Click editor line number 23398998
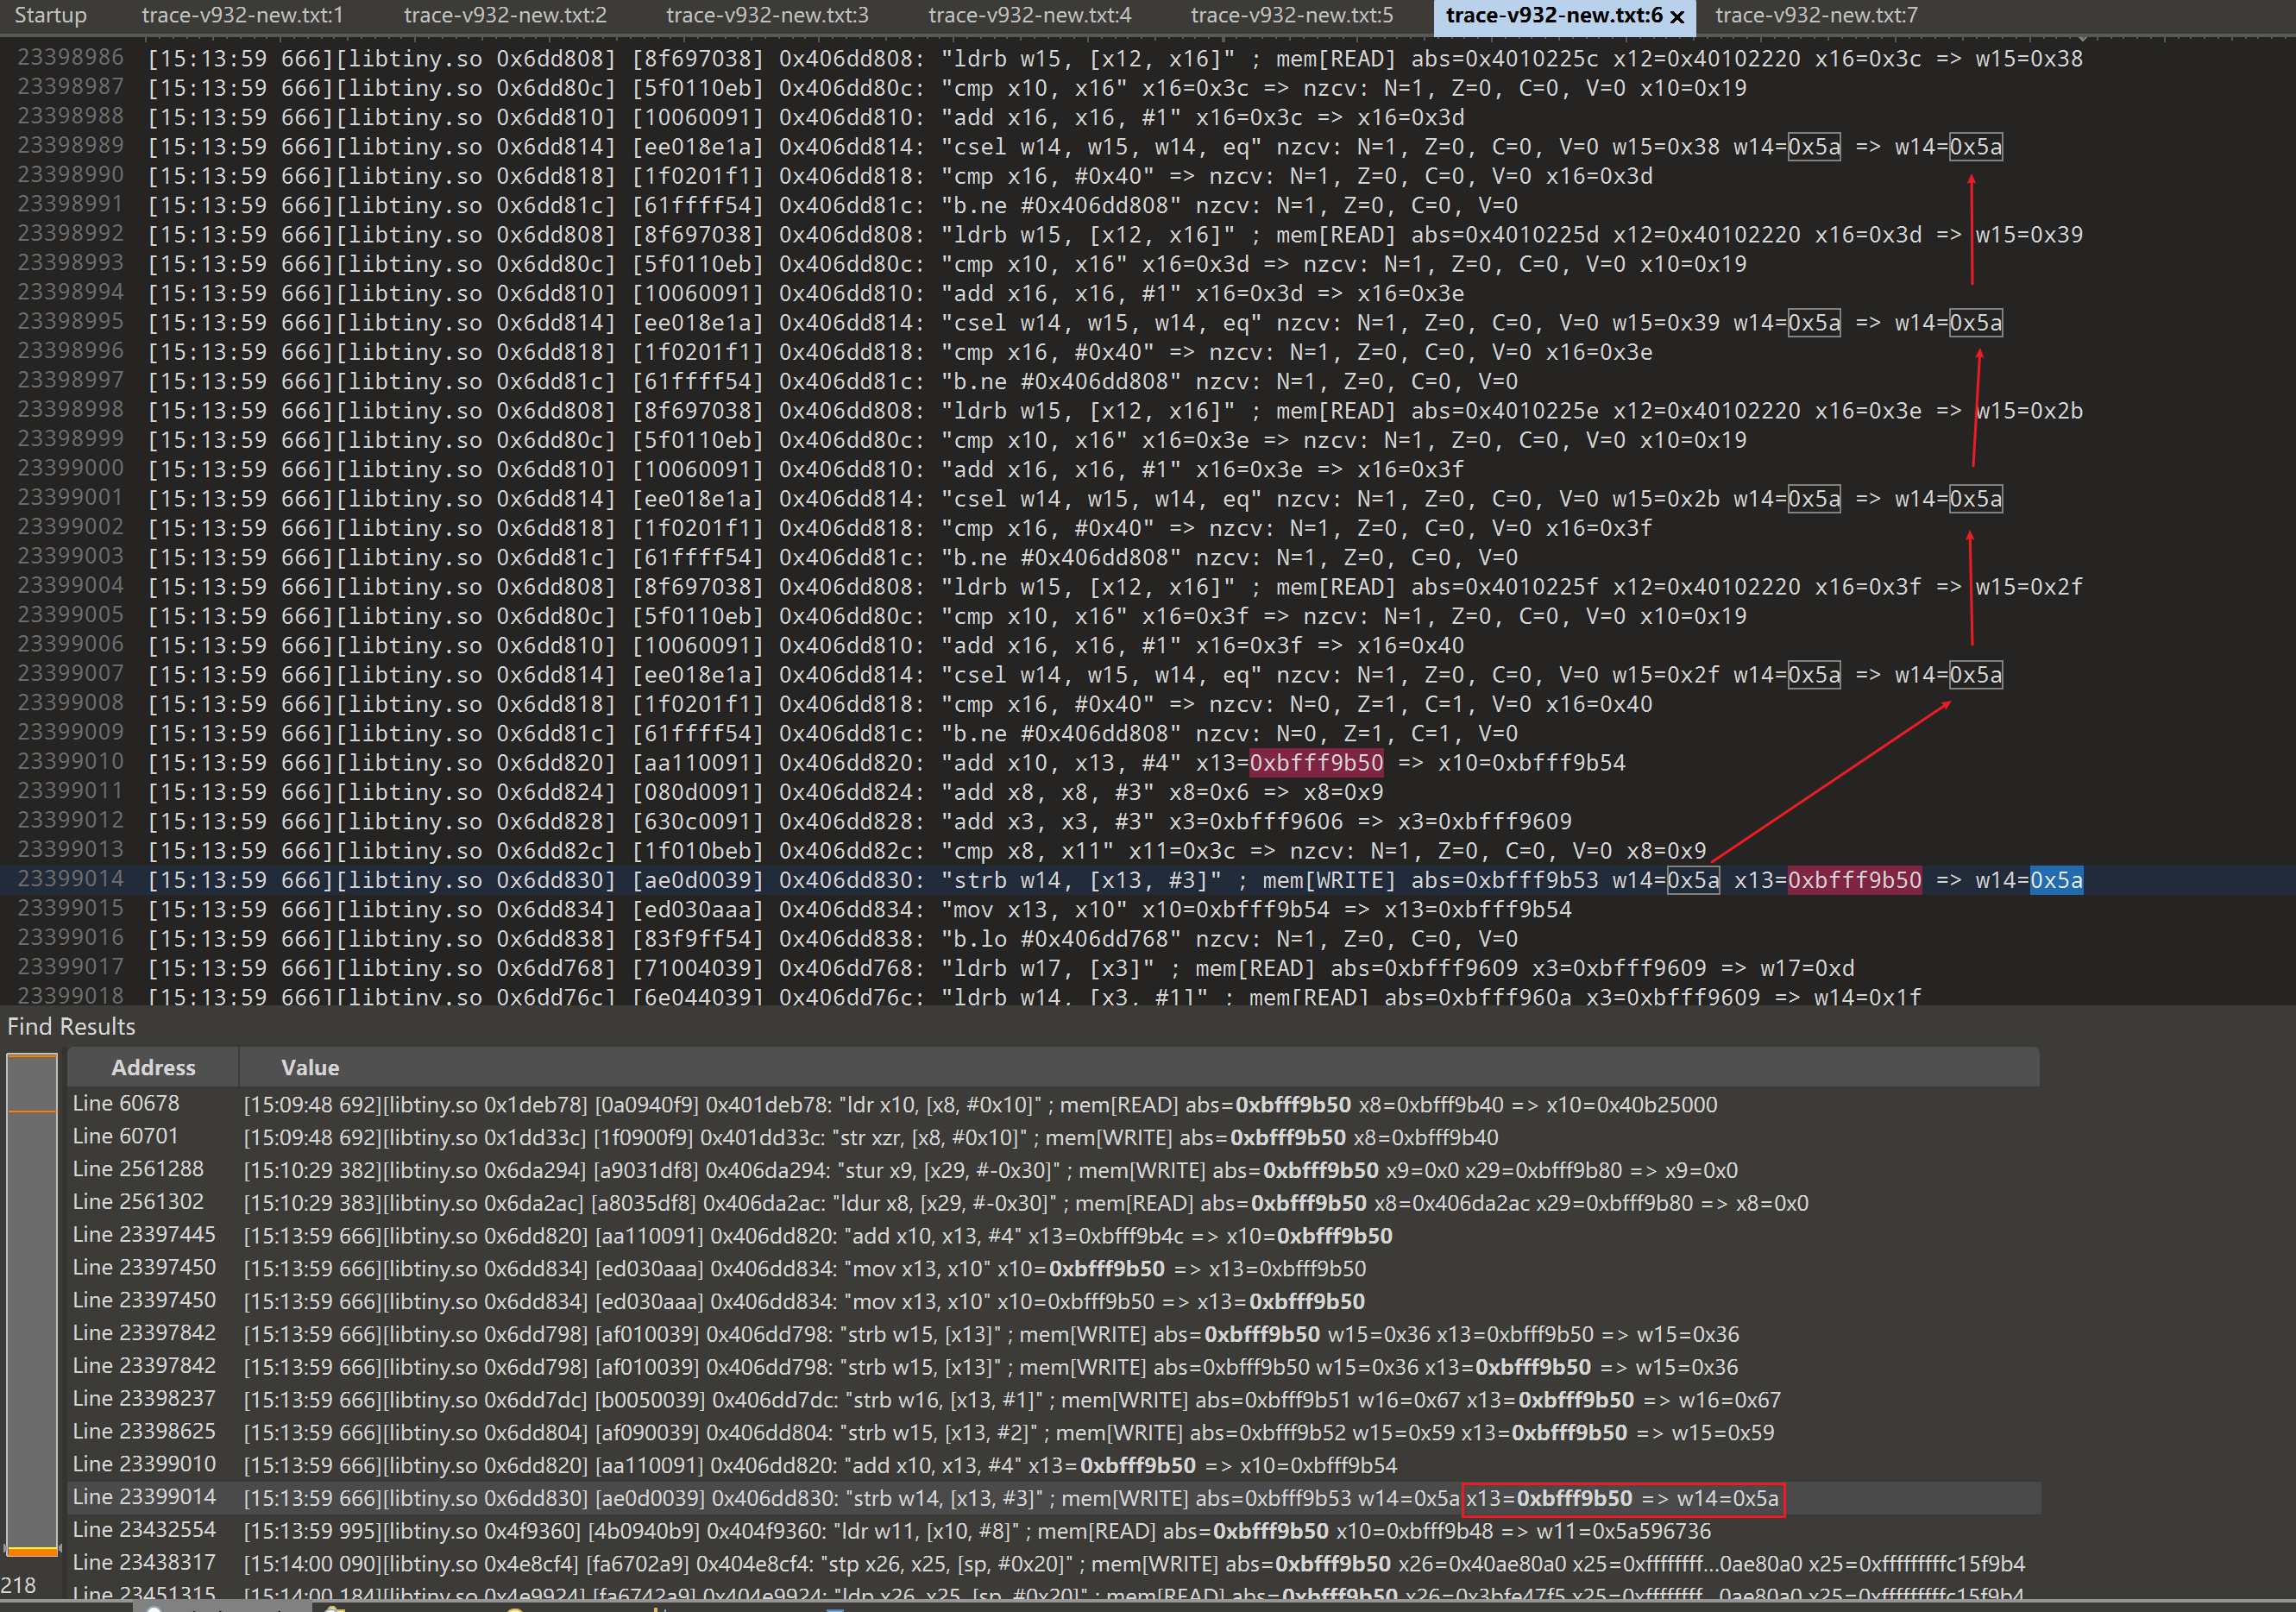Image resolution: width=2296 pixels, height=1612 pixels. pyautogui.click(x=70, y=410)
